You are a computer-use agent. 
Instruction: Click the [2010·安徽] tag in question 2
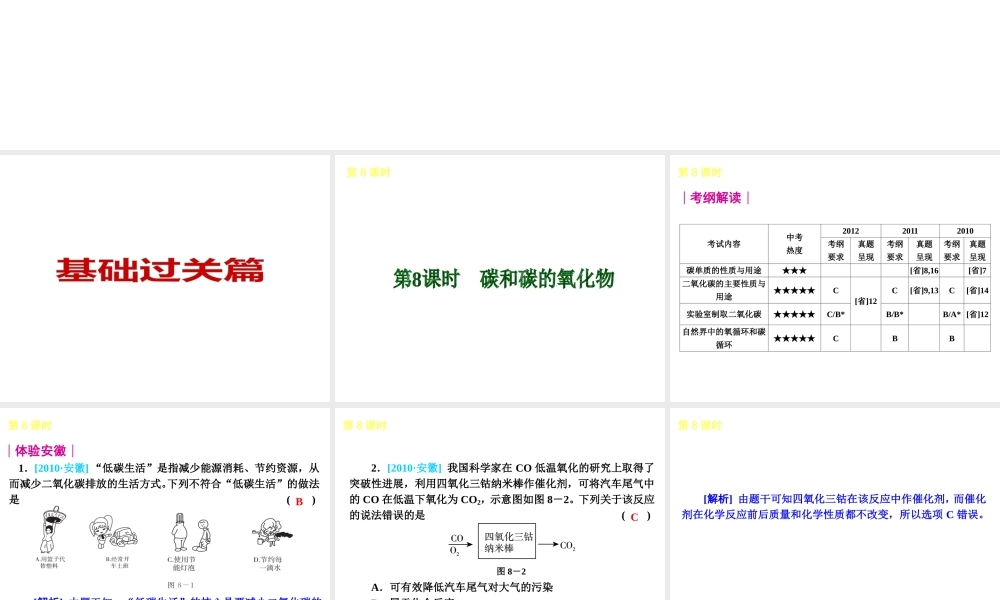pos(414,468)
